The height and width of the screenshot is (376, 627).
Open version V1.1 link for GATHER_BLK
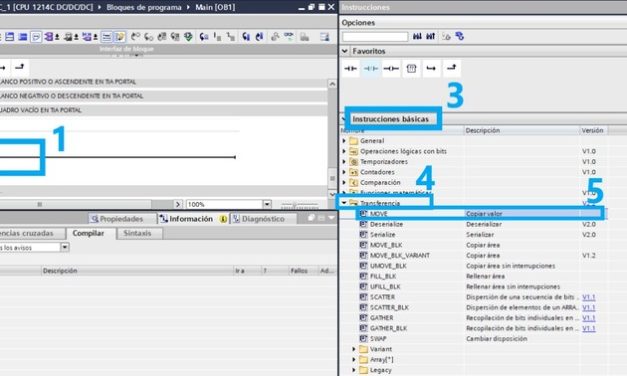[589, 328]
